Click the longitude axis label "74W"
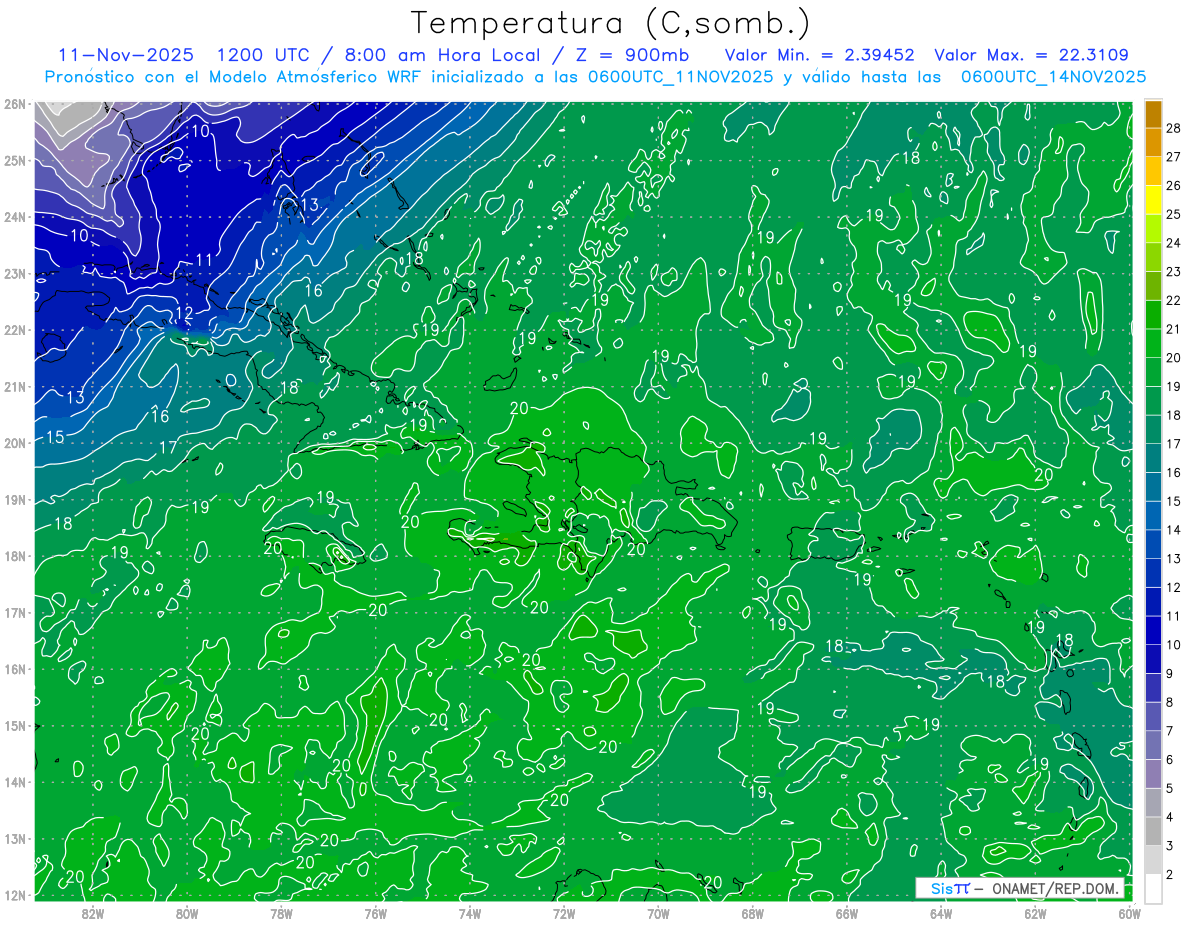This screenshot has width=1200, height=927. click(x=470, y=914)
